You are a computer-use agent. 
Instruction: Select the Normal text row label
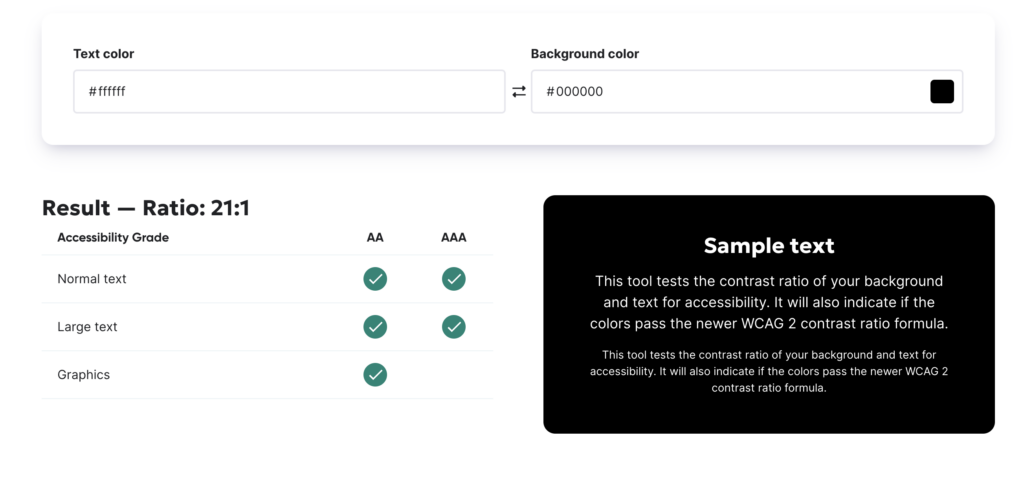92,279
